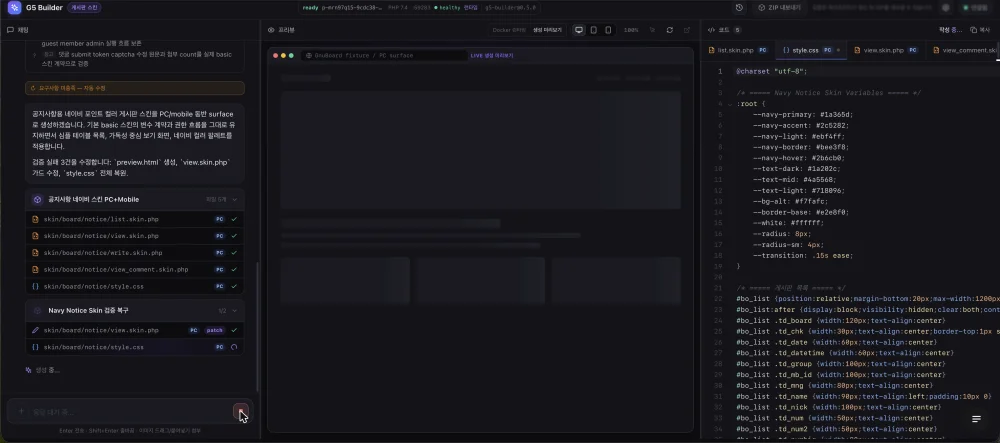Click the stop generation button in chat input
The height and width of the screenshot is (443, 1000).
click(x=240, y=411)
